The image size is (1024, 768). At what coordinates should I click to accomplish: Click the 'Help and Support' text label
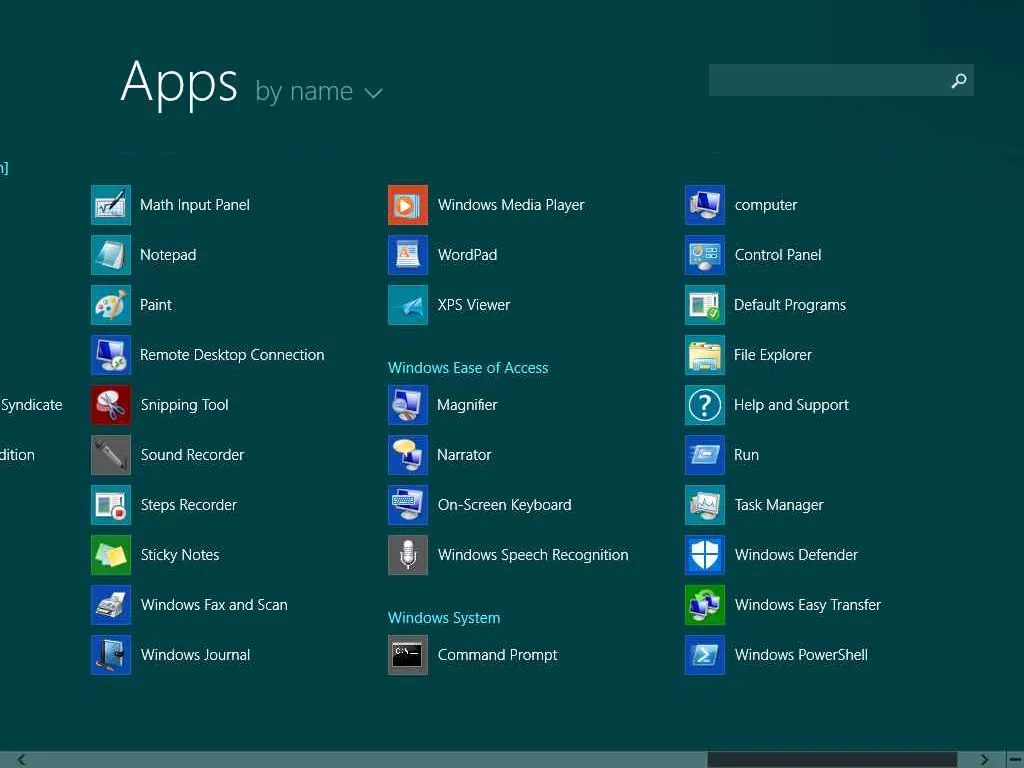[x=792, y=405]
